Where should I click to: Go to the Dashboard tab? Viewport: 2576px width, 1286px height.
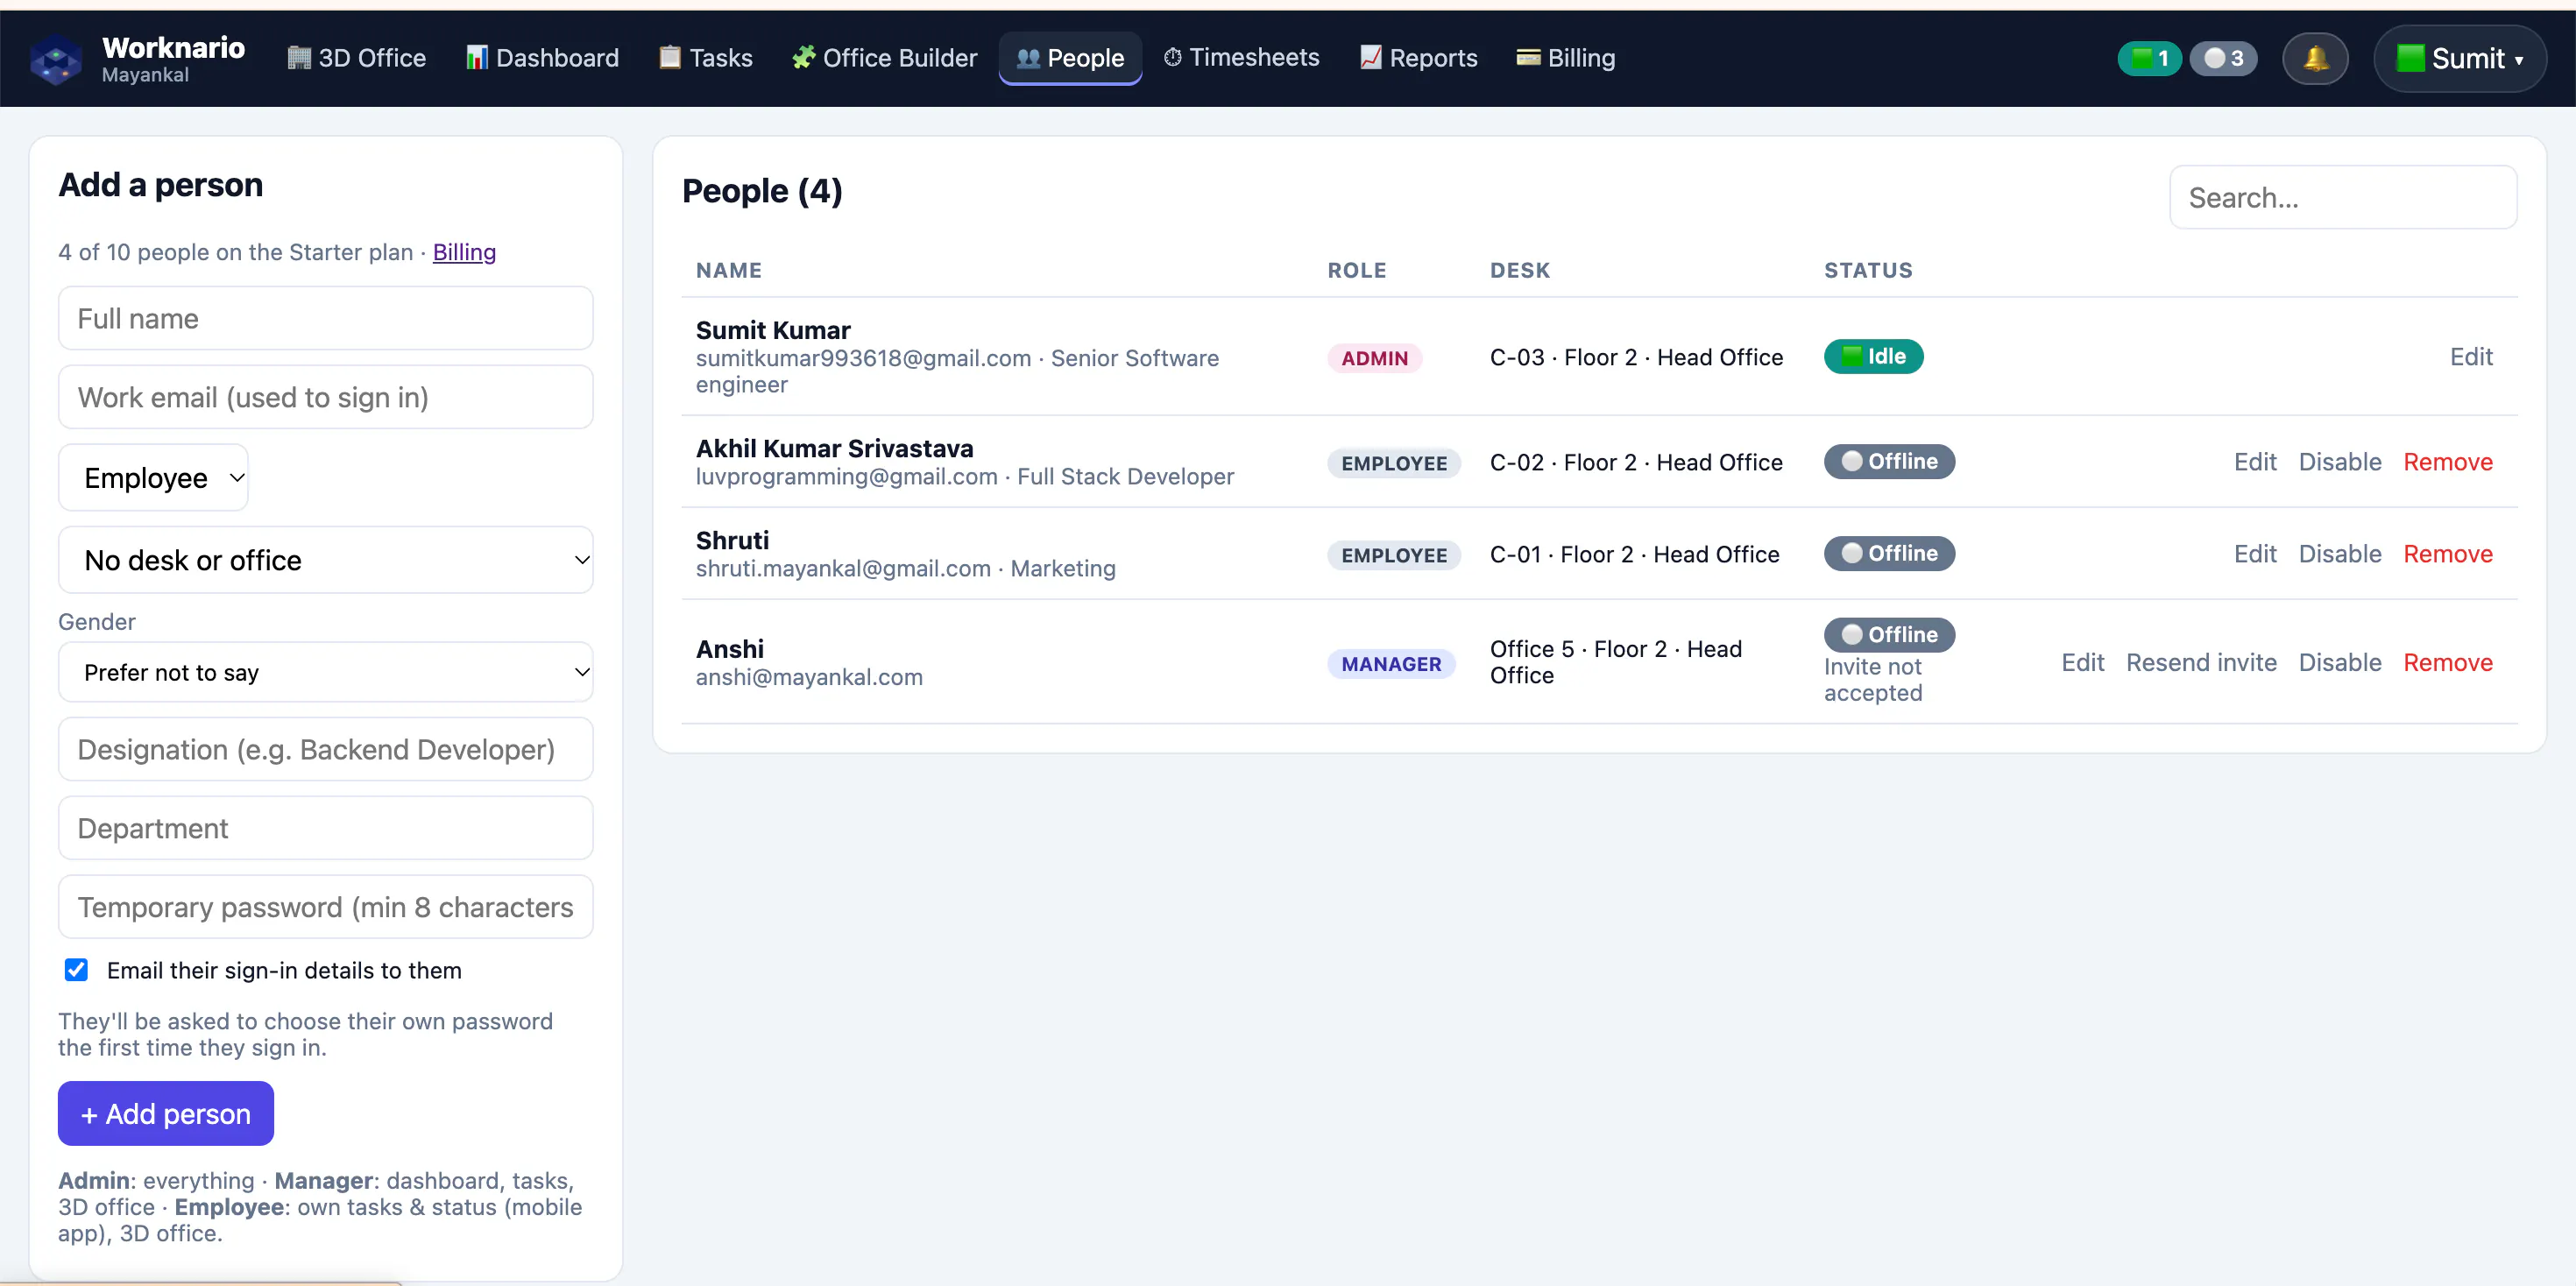[542, 58]
